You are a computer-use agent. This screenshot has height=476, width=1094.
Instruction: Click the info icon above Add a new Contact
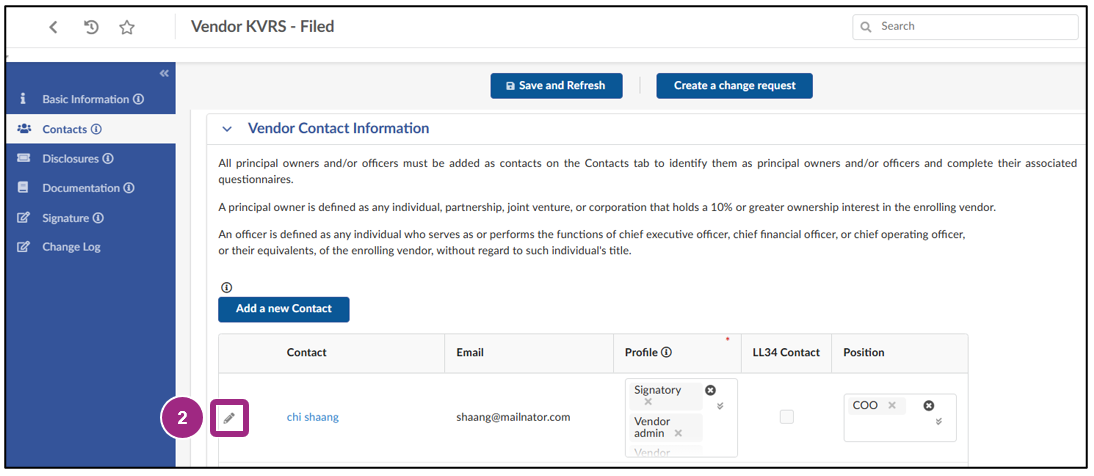(226, 287)
